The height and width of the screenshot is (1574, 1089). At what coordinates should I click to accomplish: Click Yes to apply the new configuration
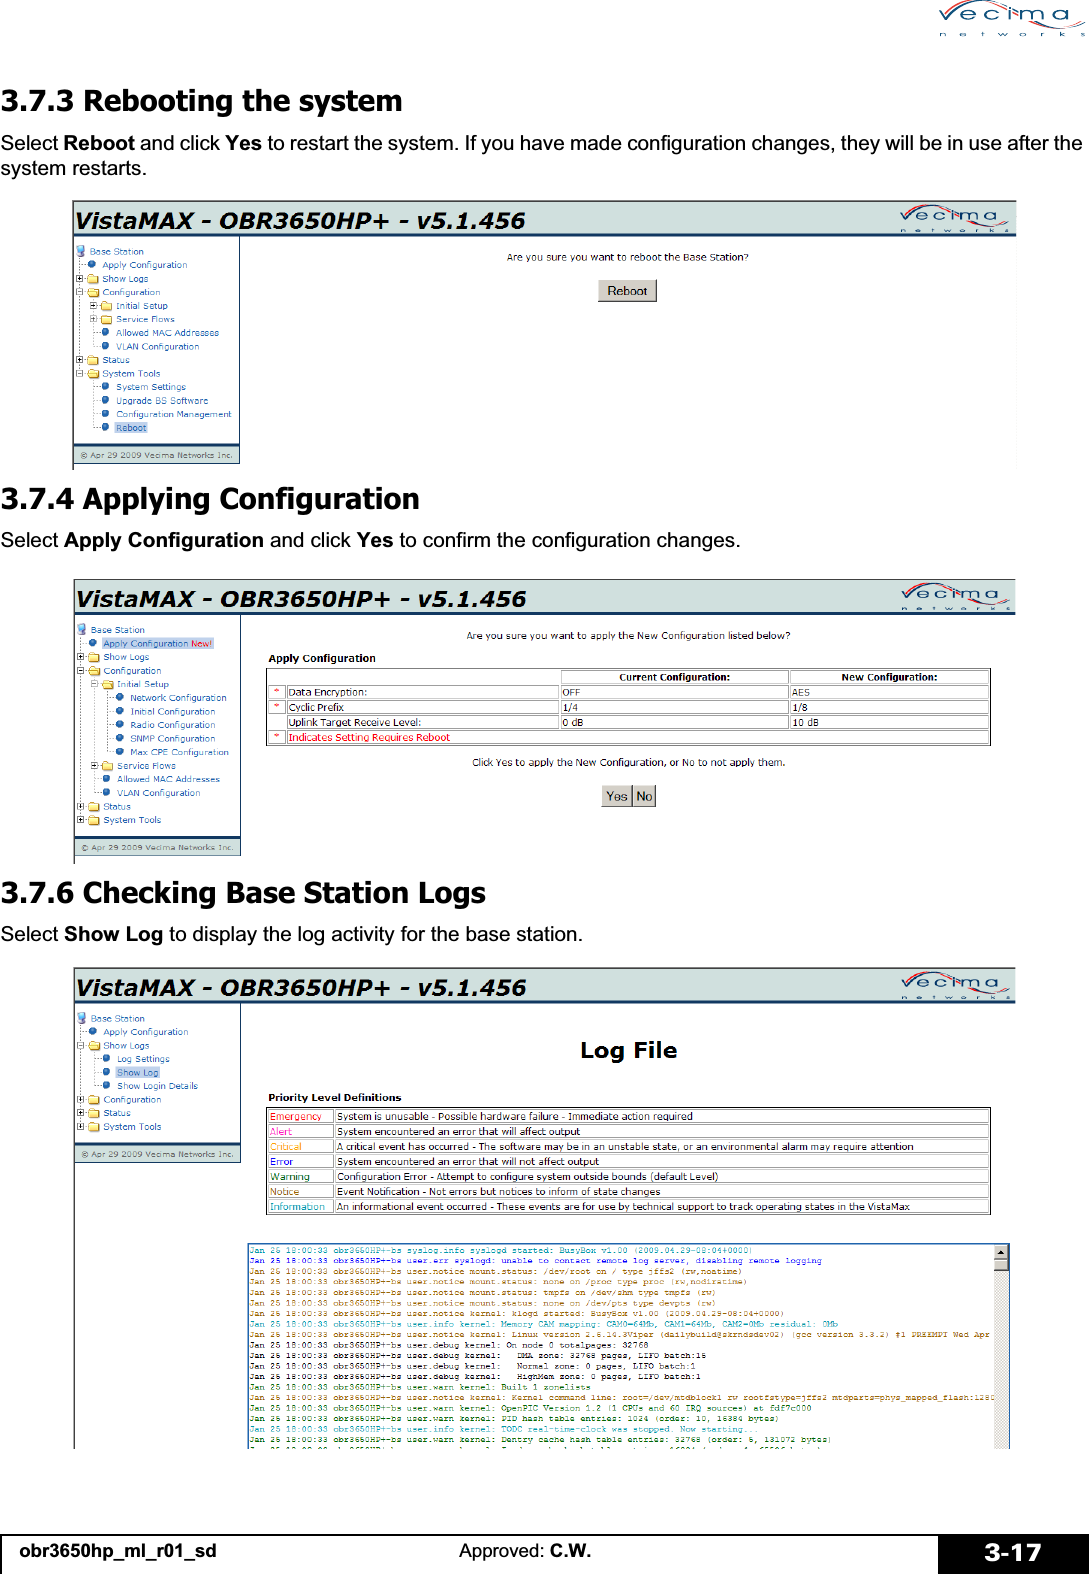pos(617,796)
